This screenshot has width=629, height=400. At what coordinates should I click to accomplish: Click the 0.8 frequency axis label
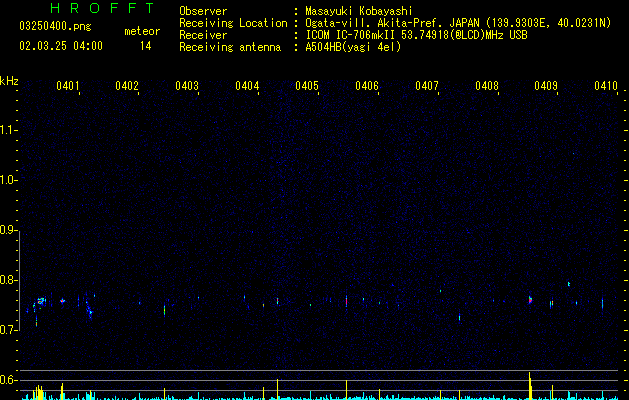(x=8, y=280)
